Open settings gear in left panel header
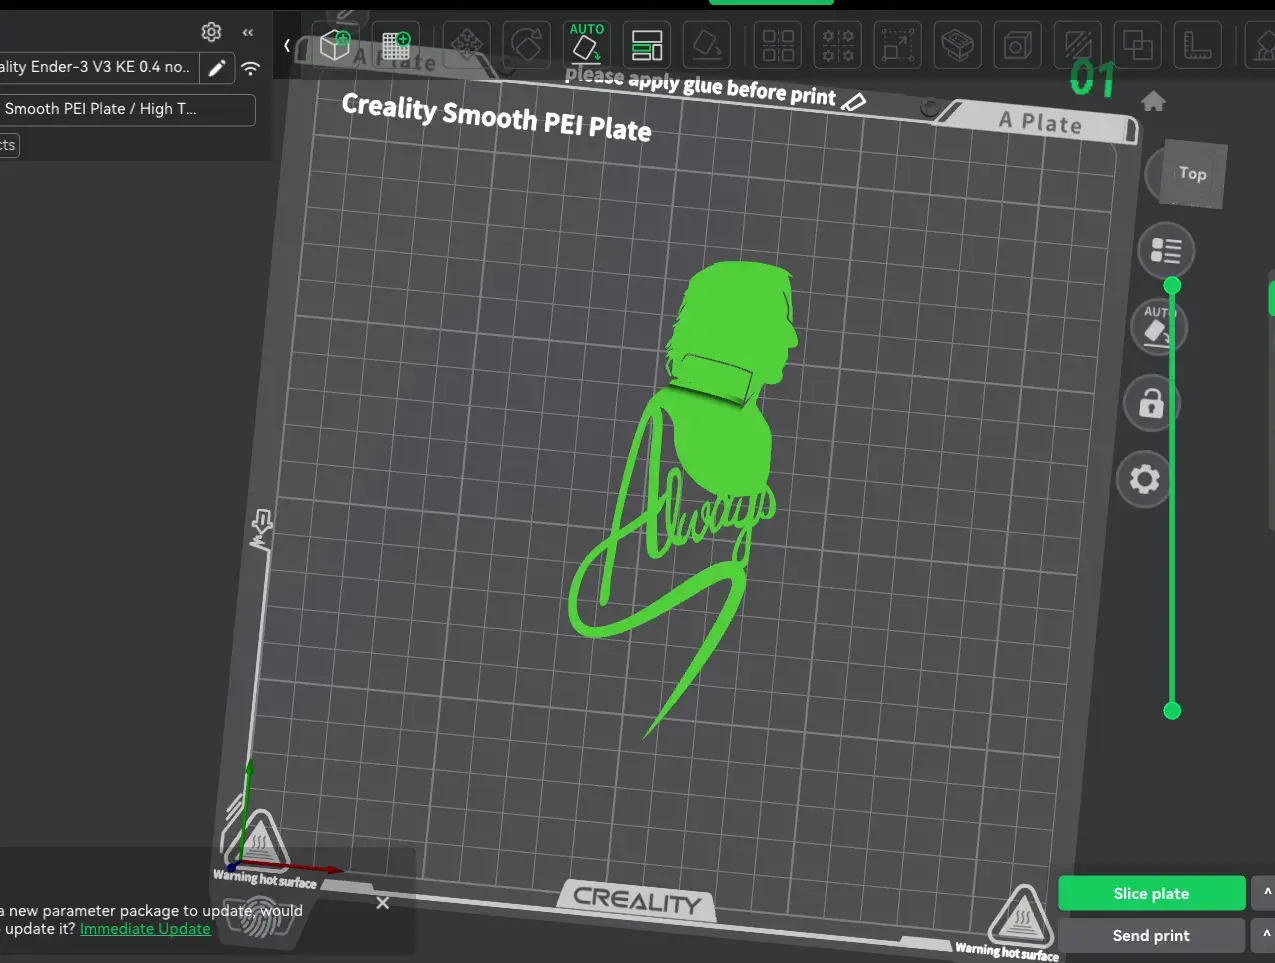 211,32
